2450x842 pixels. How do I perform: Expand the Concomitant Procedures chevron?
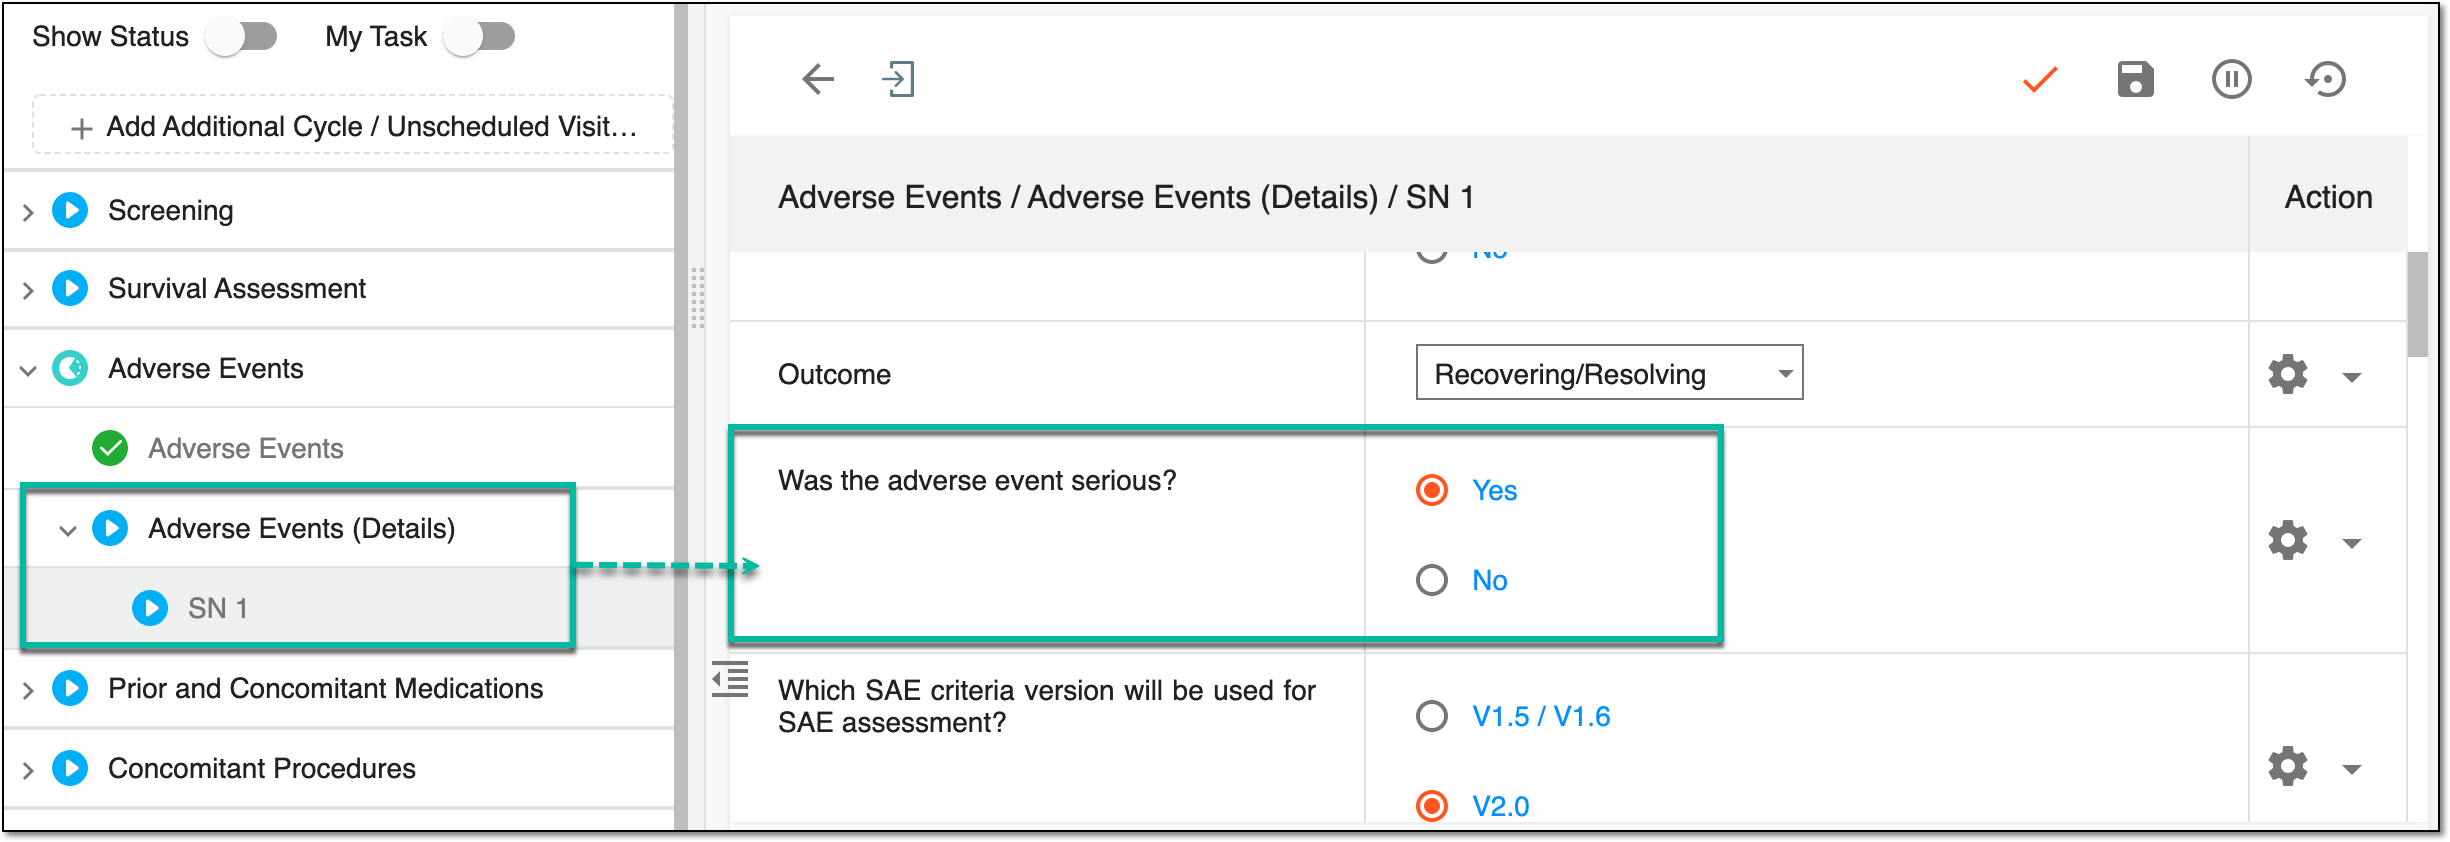pos(28,770)
